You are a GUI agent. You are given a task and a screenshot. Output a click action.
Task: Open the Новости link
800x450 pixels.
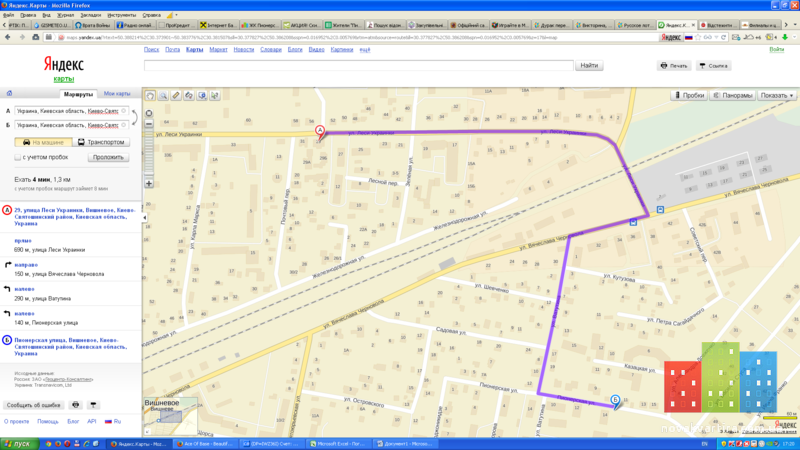click(x=244, y=49)
